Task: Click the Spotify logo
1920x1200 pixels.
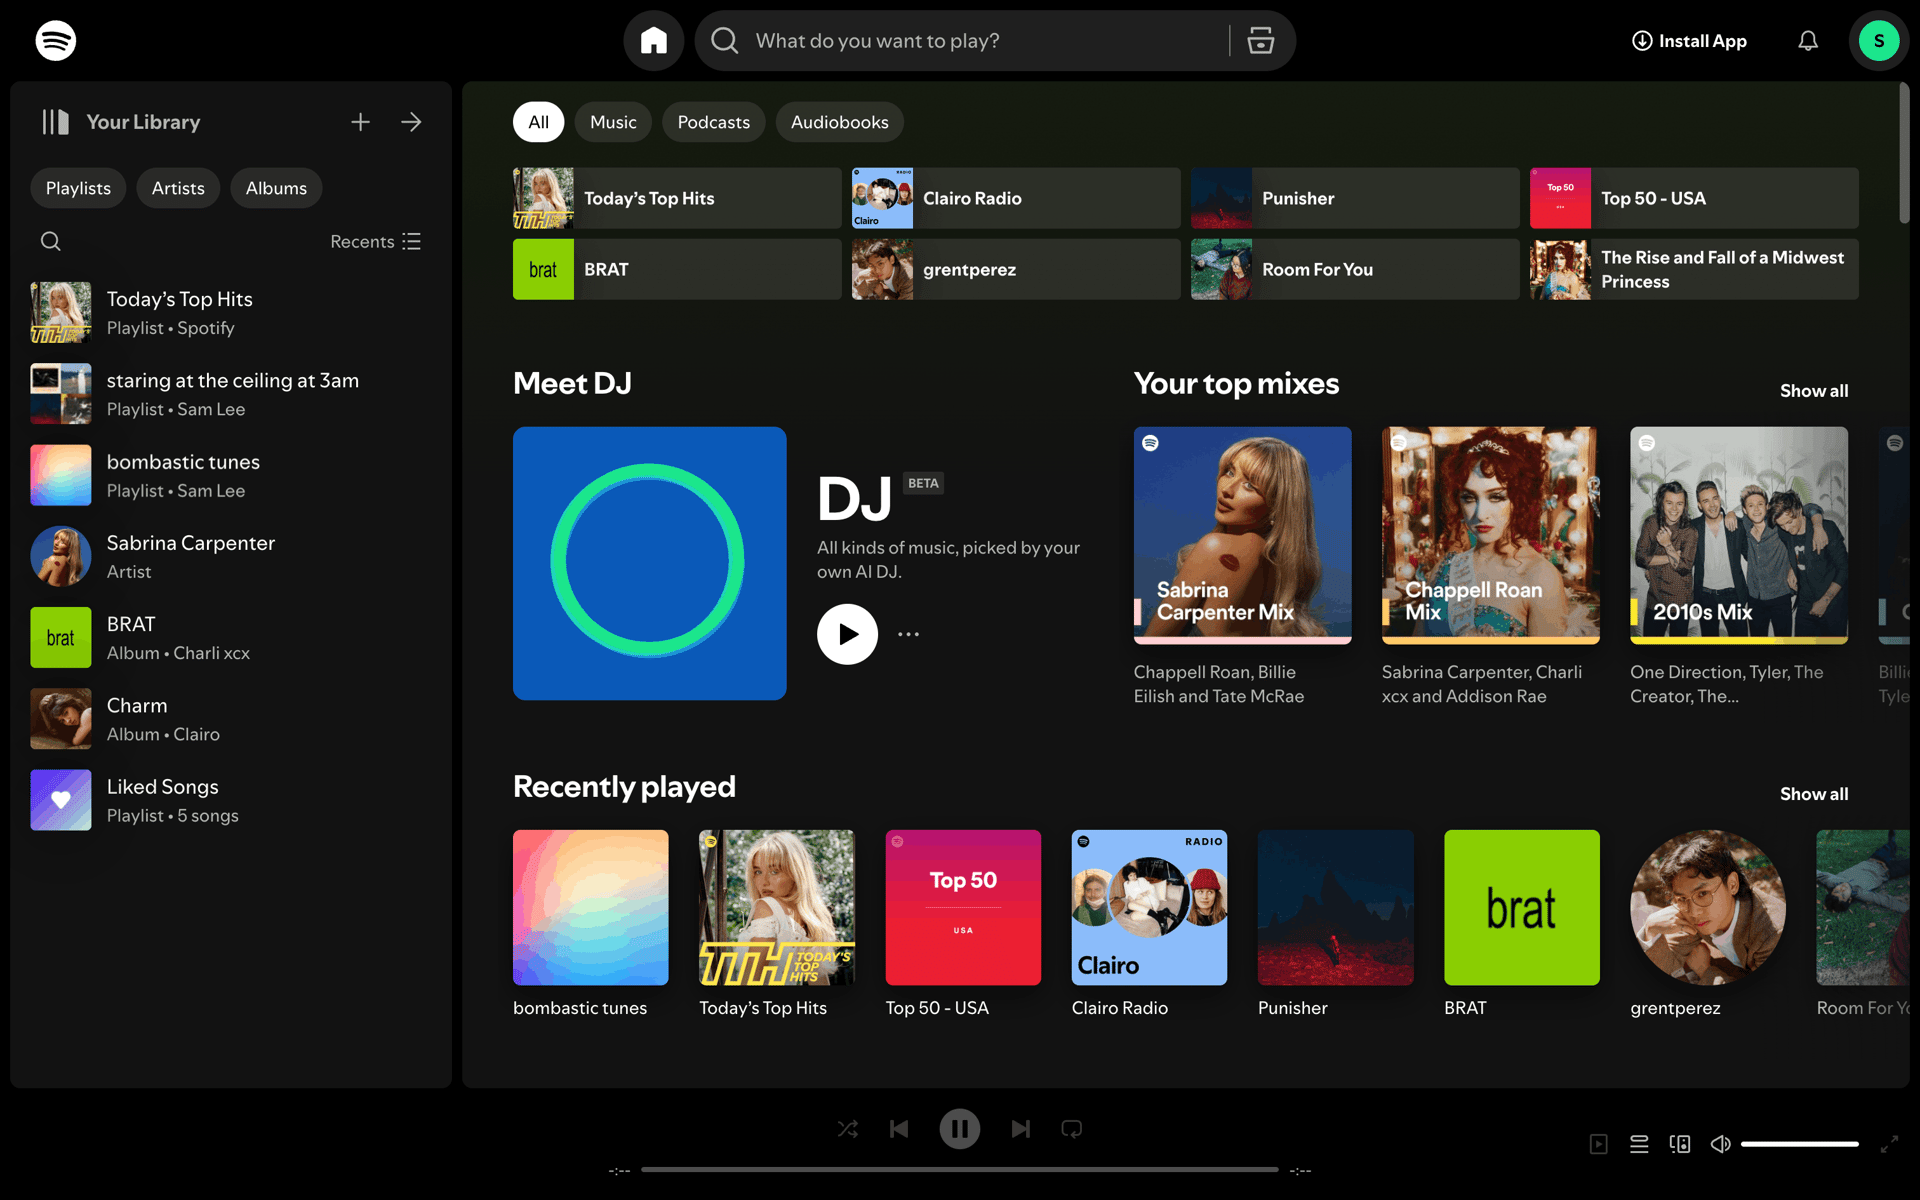Action: [55, 41]
